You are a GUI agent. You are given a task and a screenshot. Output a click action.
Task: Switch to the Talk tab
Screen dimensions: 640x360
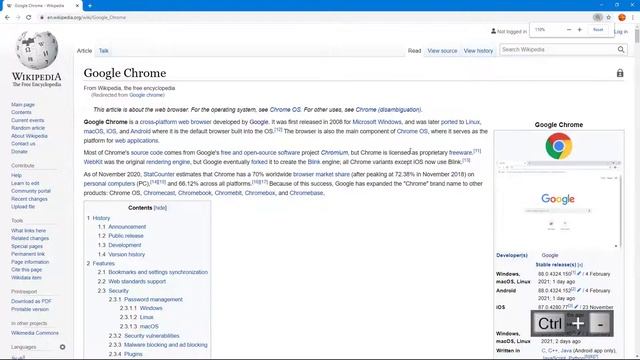[104, 51]
